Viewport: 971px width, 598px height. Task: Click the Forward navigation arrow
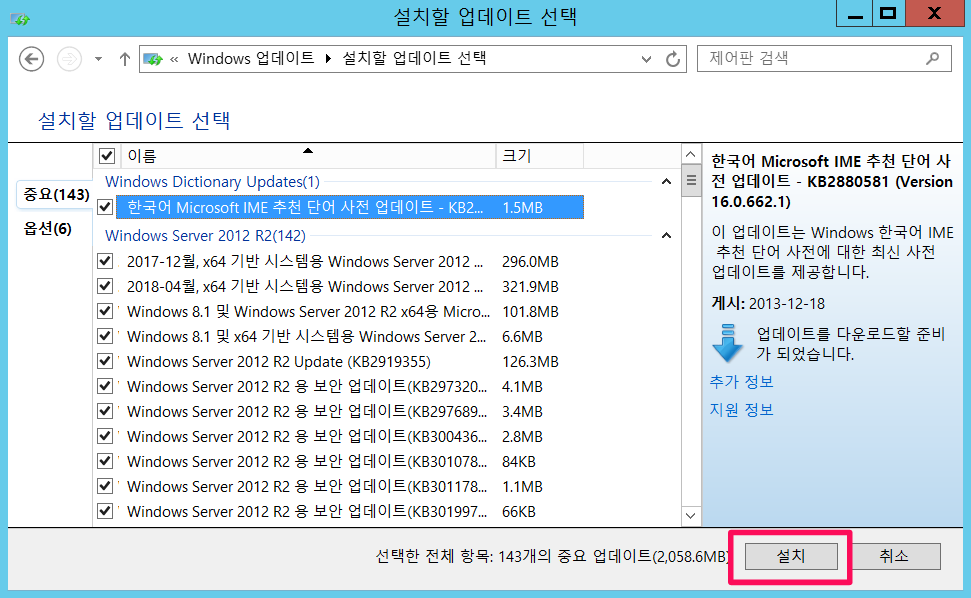69,59
